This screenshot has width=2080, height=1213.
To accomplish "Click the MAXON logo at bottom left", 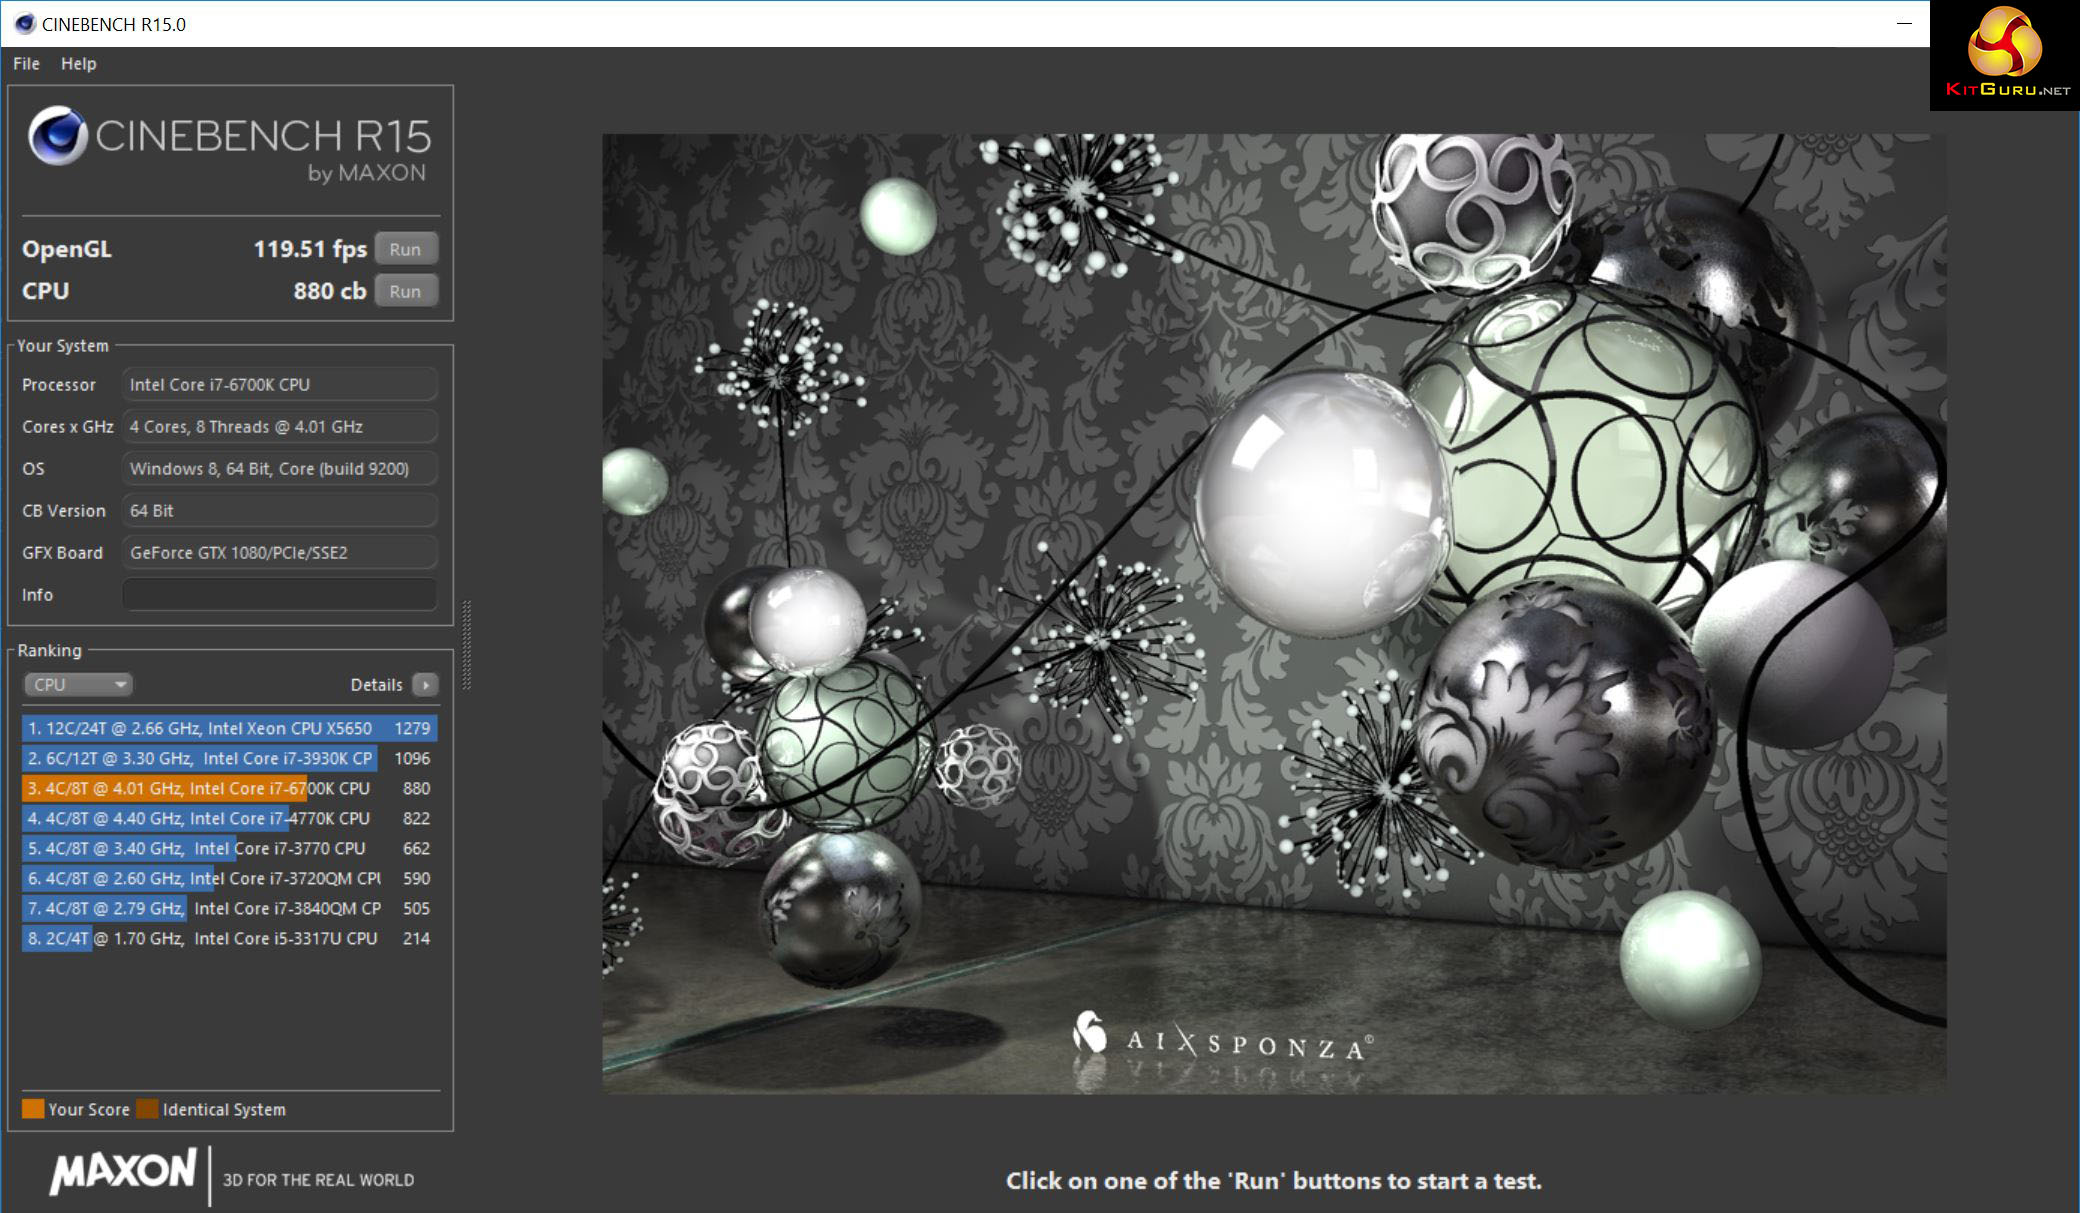I will pyautogui.click(x=123, y=1171).
